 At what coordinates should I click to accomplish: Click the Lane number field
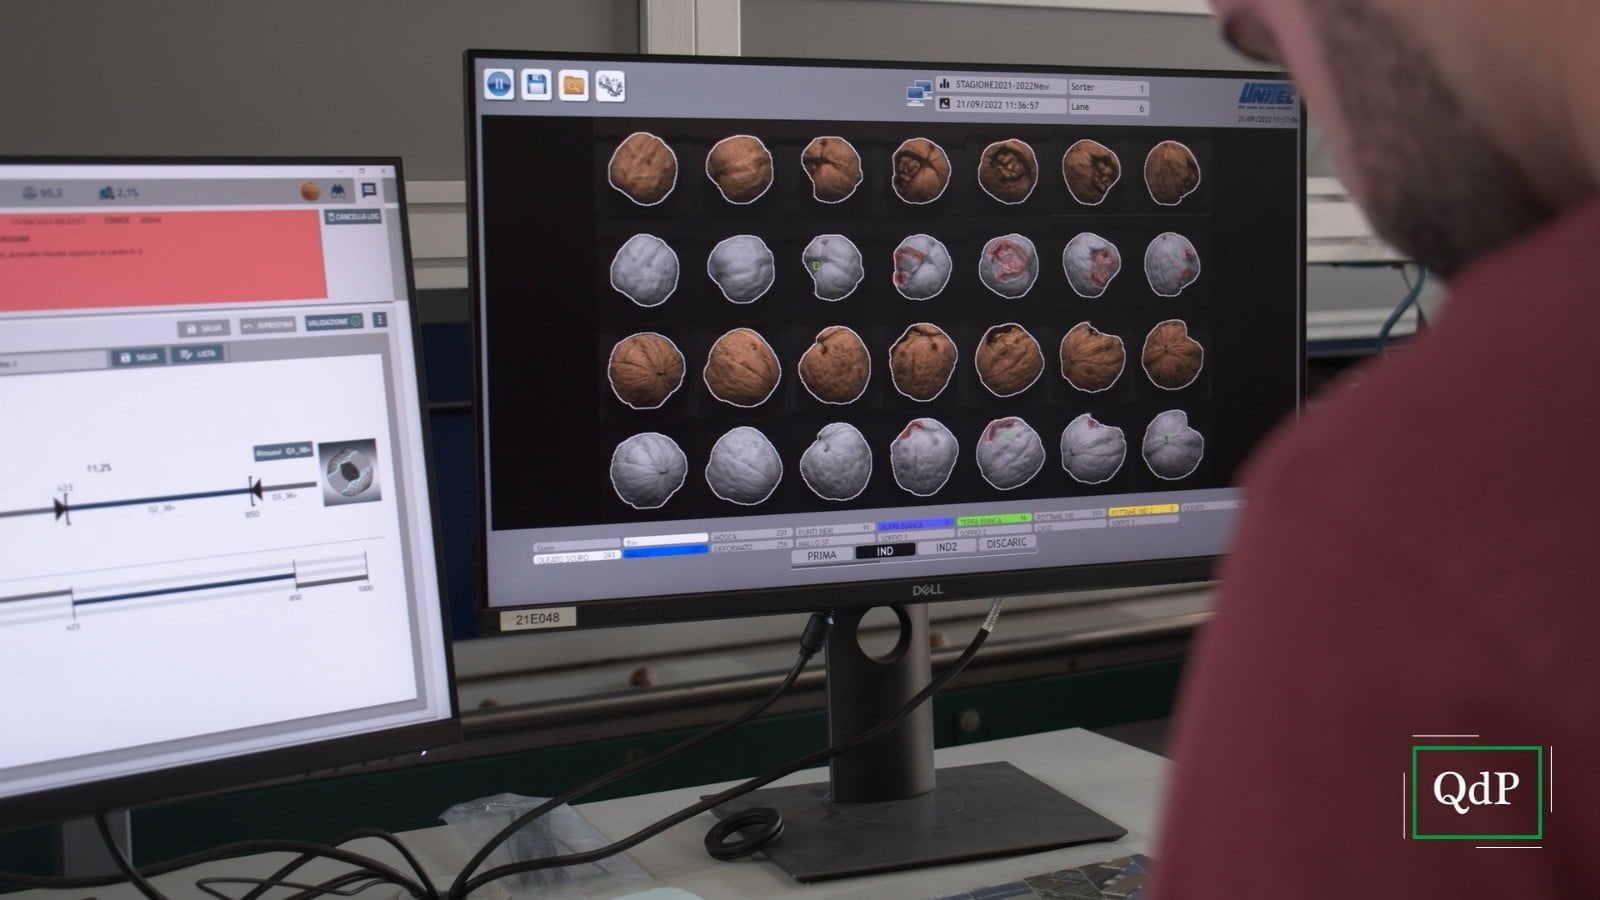[1108, 107]
